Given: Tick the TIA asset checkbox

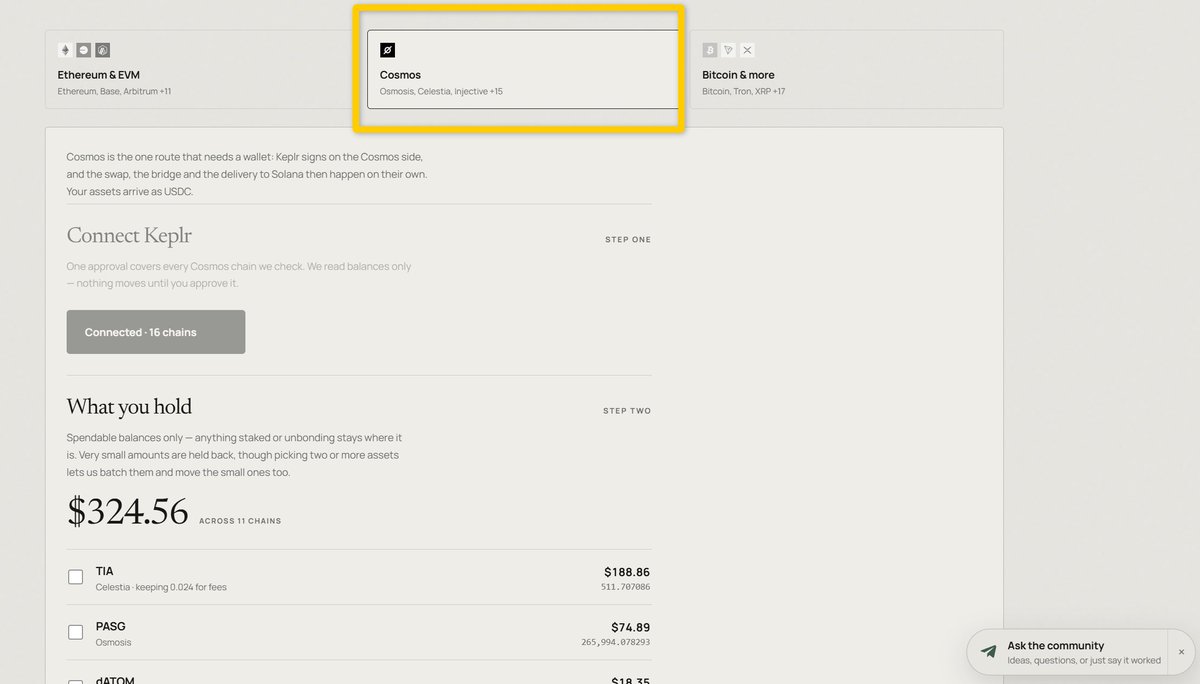Looking at the screenshot, I should coord(75,577).
